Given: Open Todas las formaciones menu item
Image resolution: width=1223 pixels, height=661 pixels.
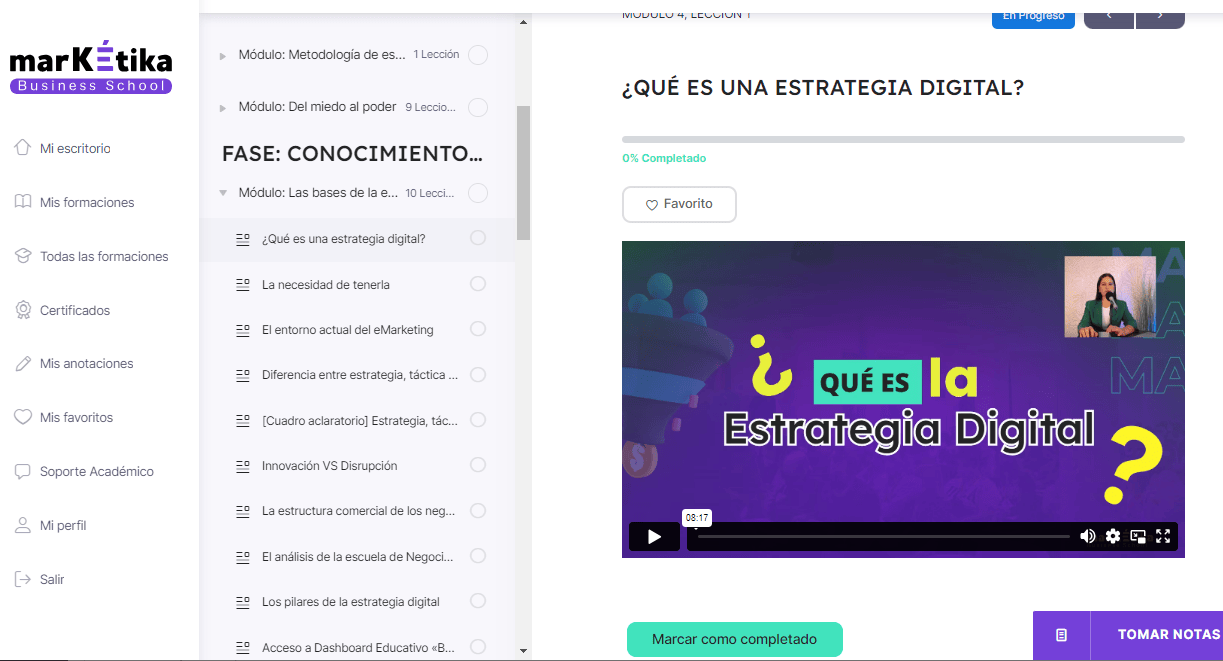Looking at the screenshot, I should click(x=104, y=256).
